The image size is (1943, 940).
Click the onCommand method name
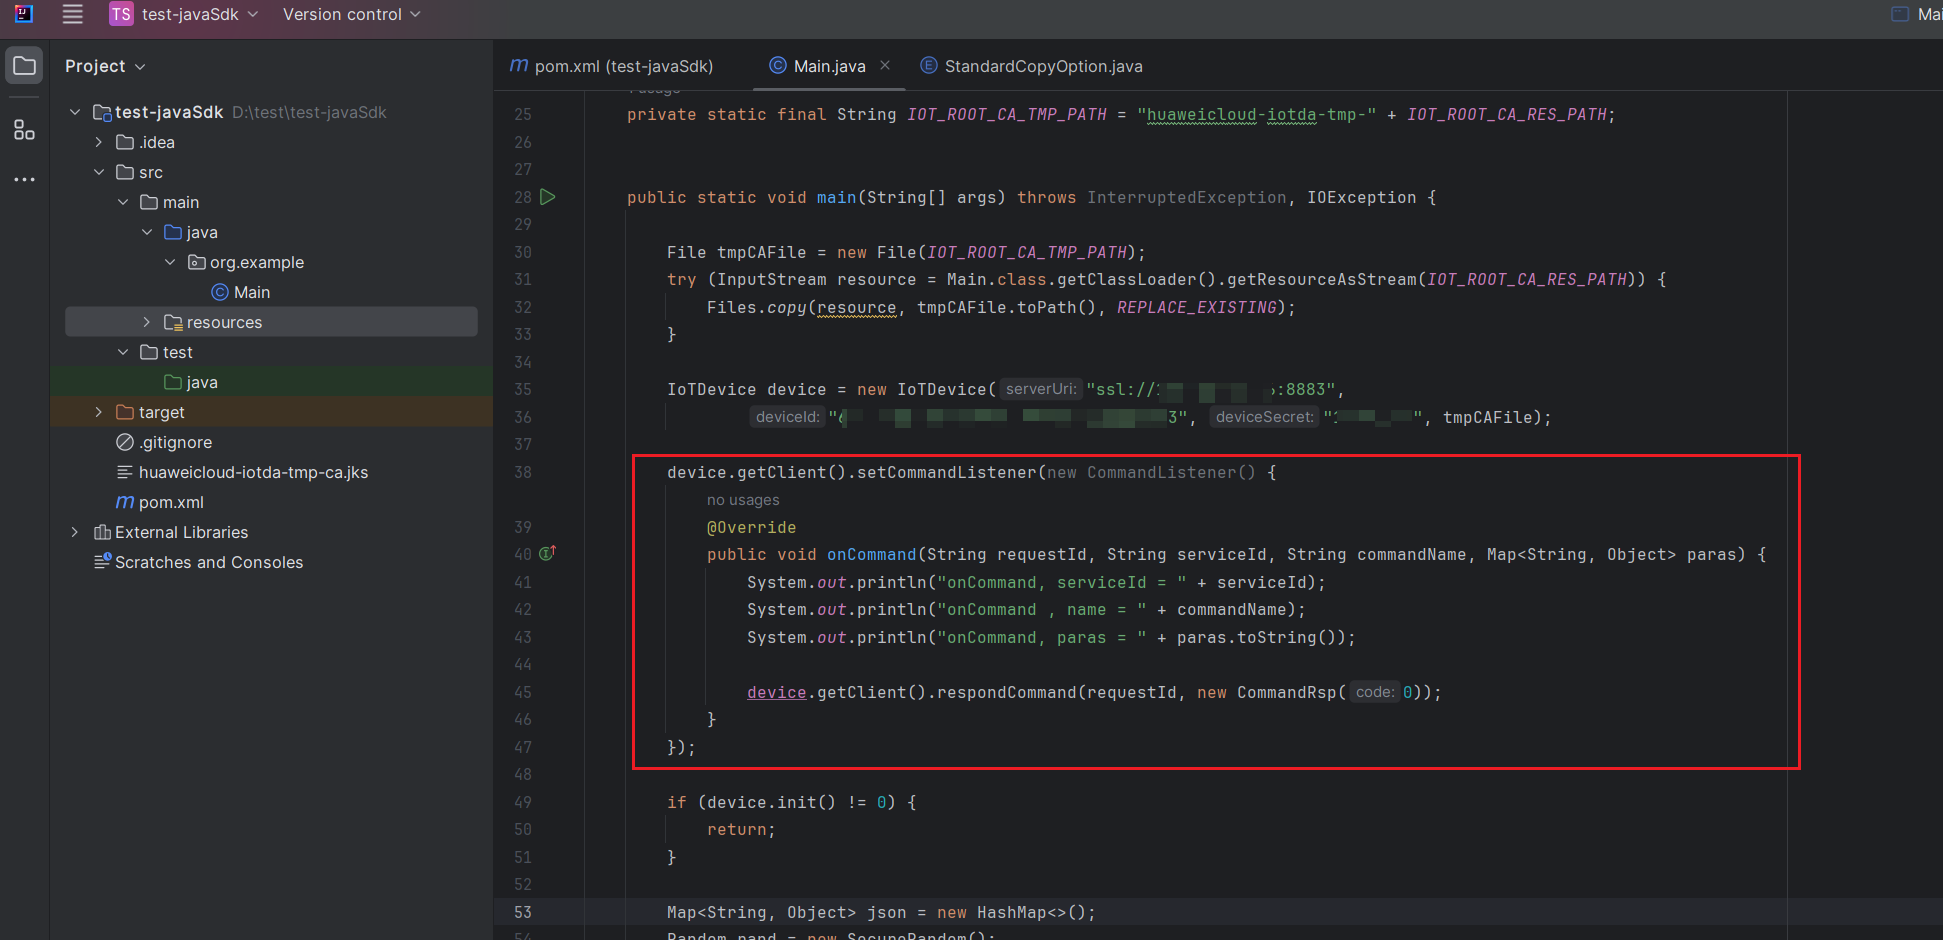tap(872, 554)
